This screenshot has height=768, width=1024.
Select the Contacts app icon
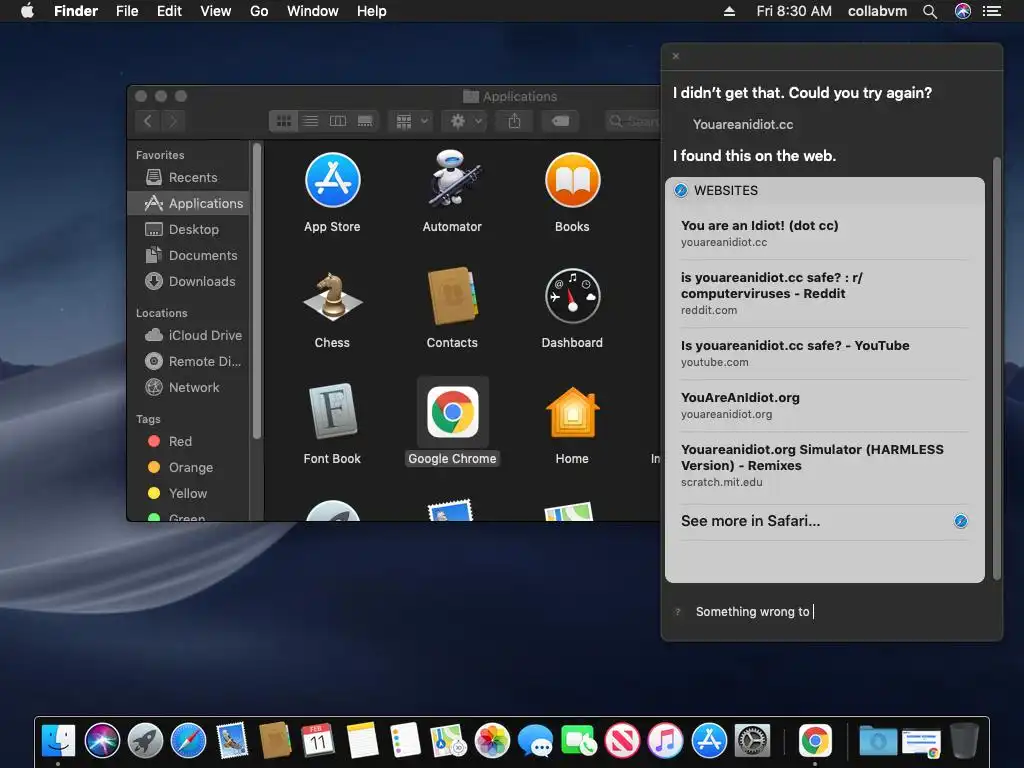coord(452,296)
